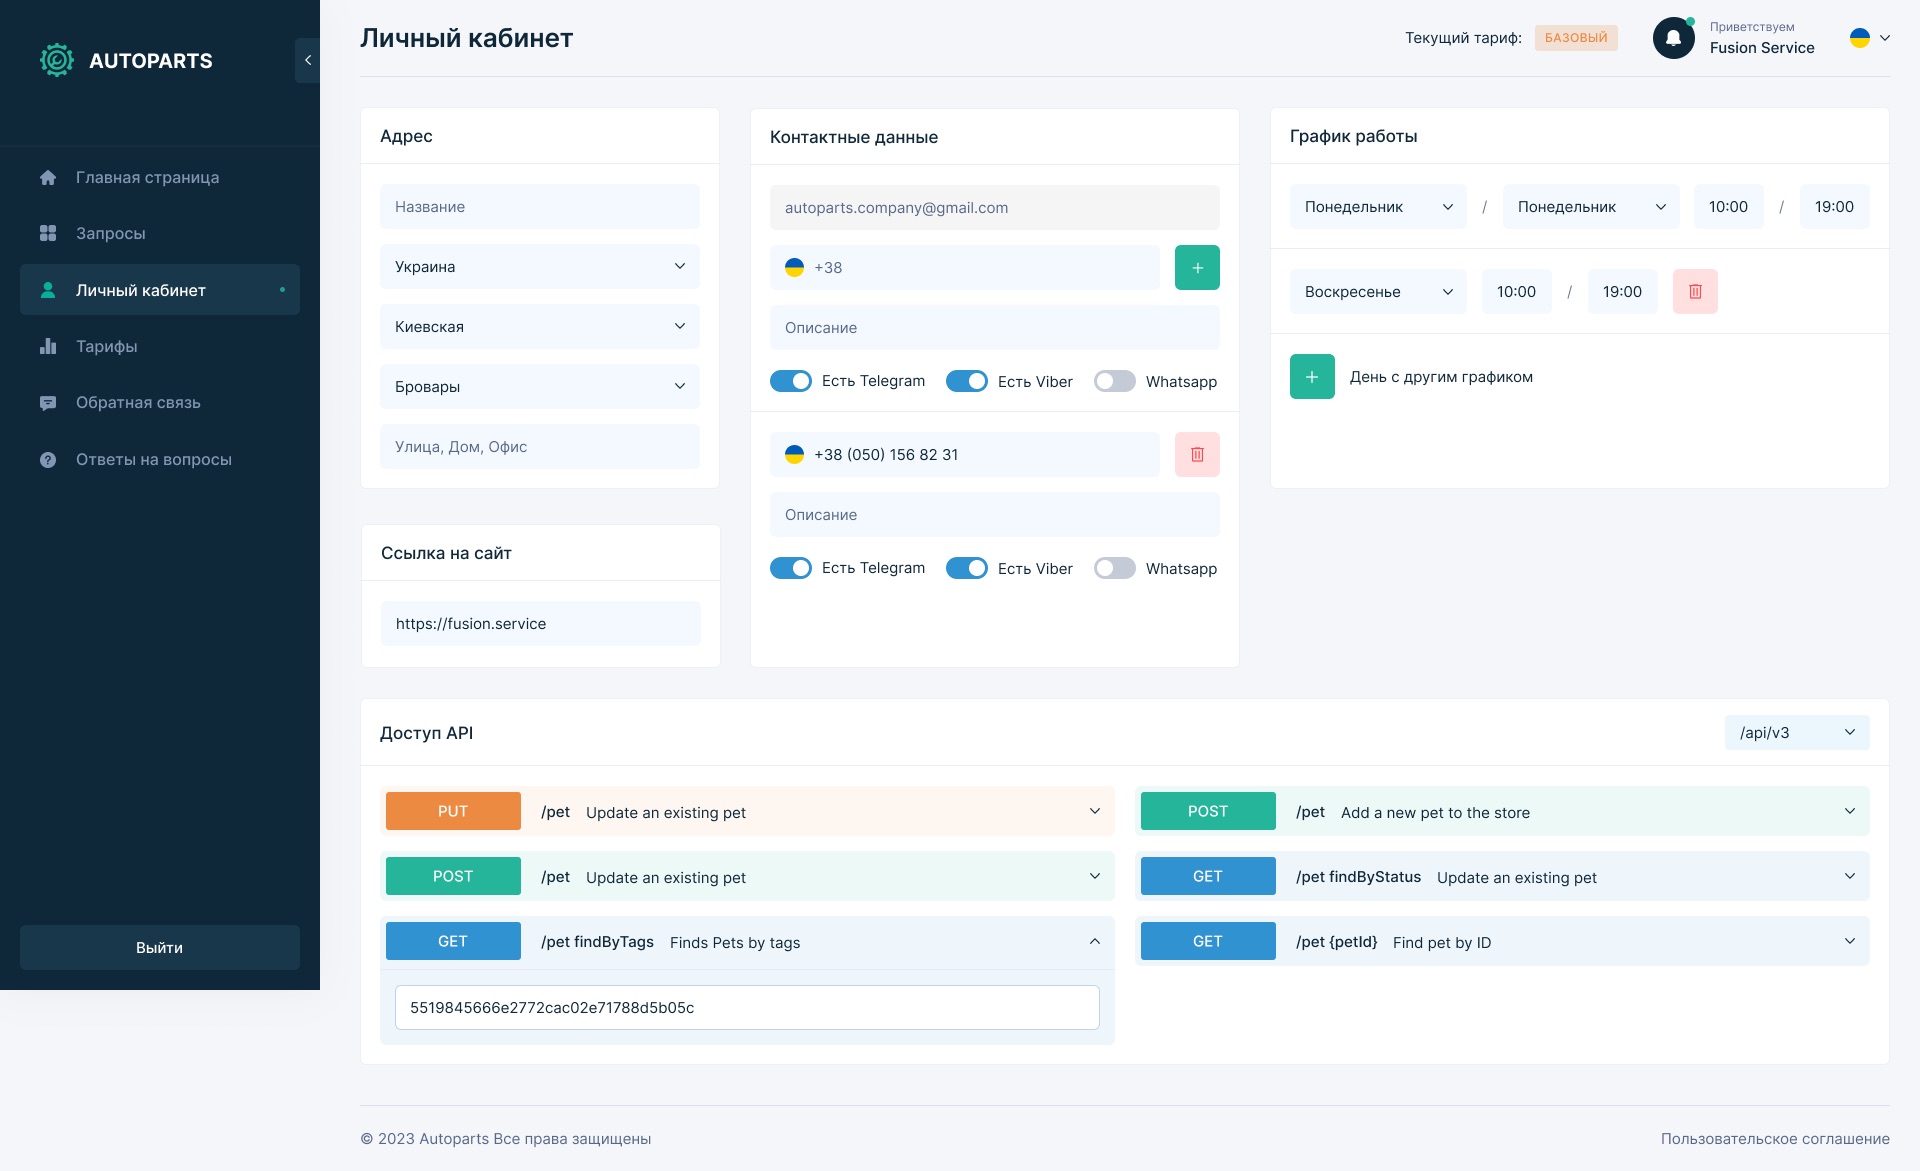Expand the GET /pet findByTags endpoint
This screenshot has width=1920, height=1171.
coord(1093,942)
